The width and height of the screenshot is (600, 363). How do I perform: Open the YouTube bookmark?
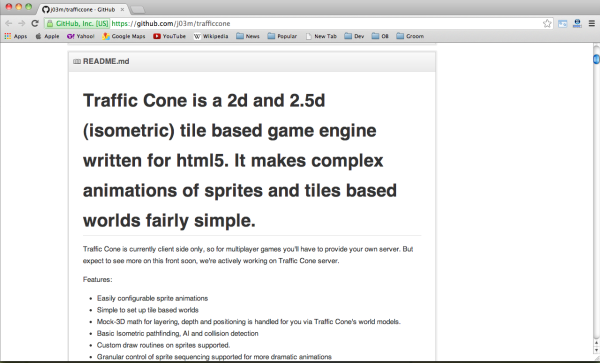pos(169,36)
